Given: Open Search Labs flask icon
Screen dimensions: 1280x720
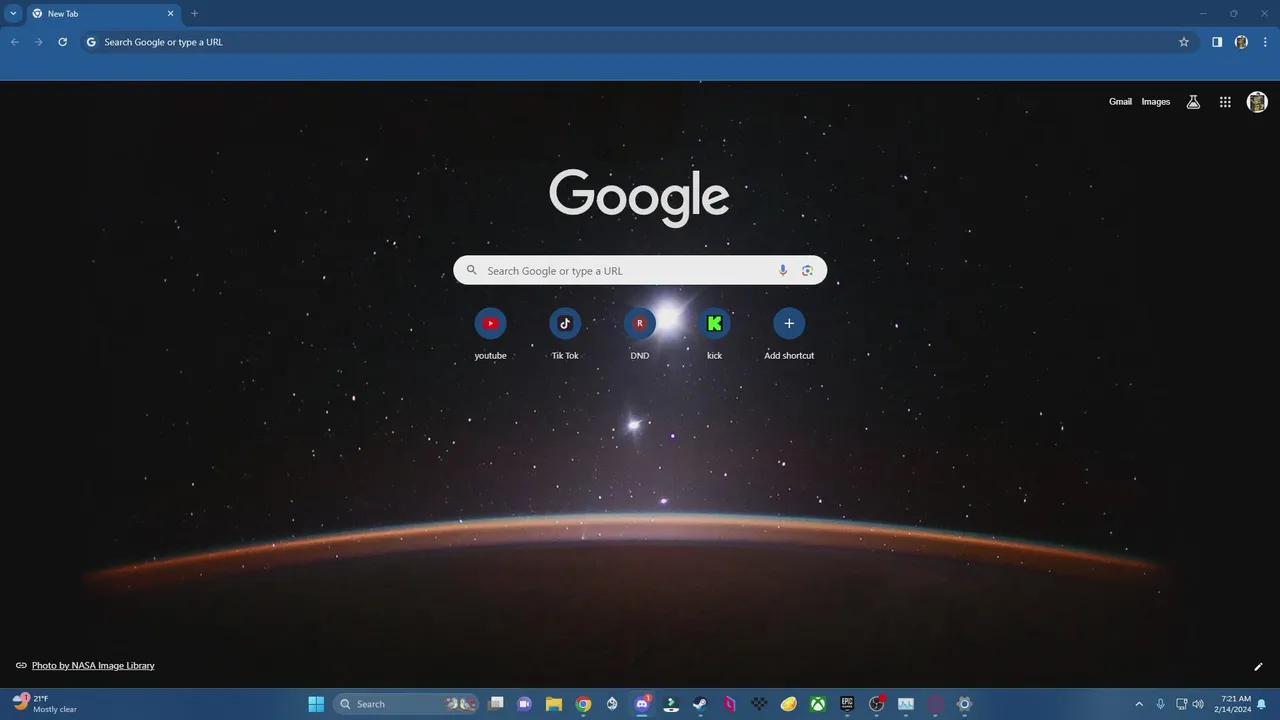Looking at the screenshot, I should (x=1193, y=102).
